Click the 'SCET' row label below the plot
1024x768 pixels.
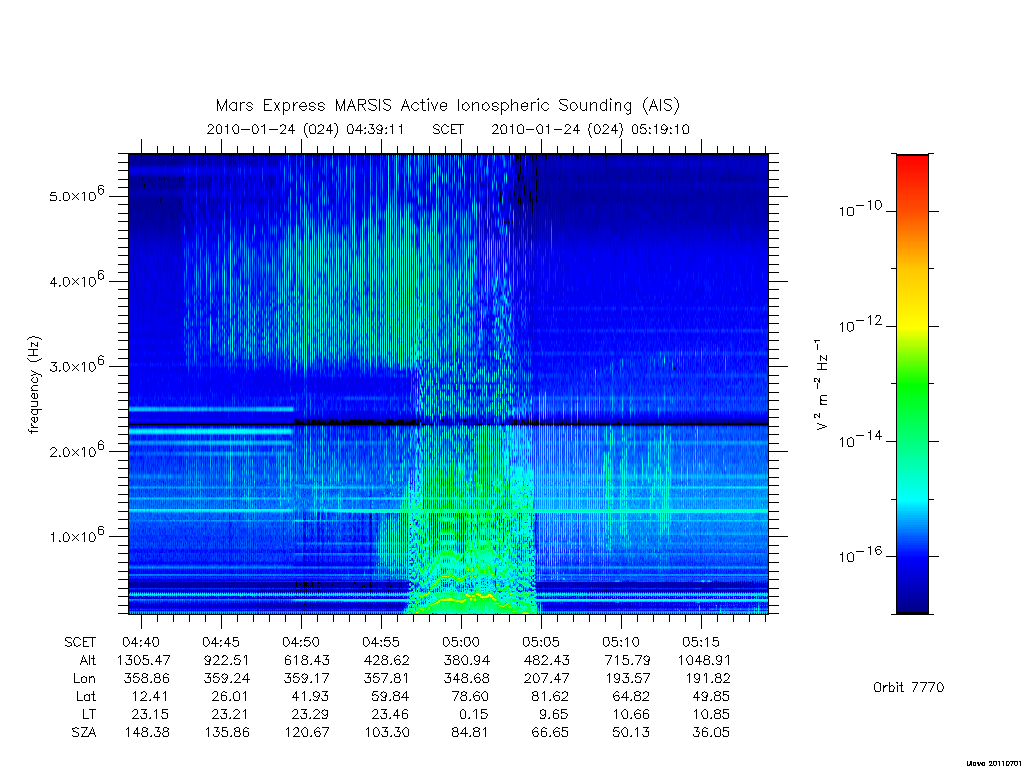pyautogui.click(x=80, y=642)
